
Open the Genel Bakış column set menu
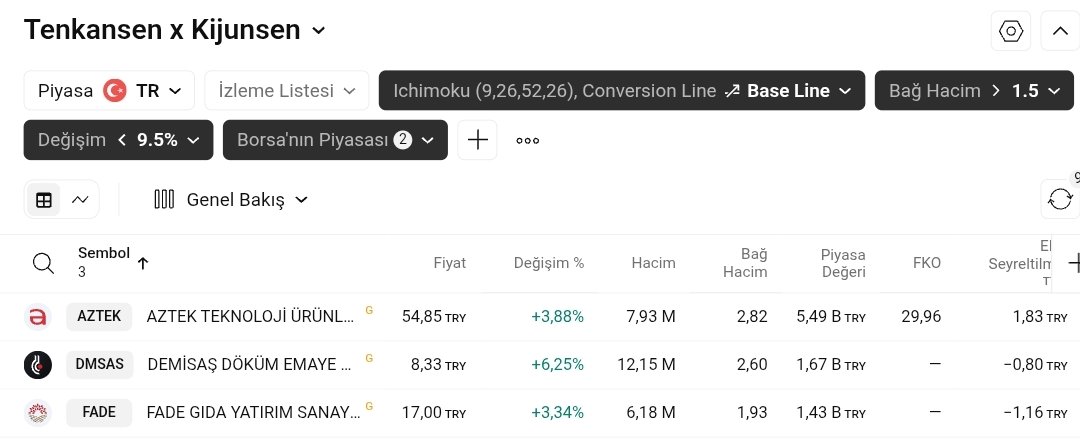coord(231,200)
